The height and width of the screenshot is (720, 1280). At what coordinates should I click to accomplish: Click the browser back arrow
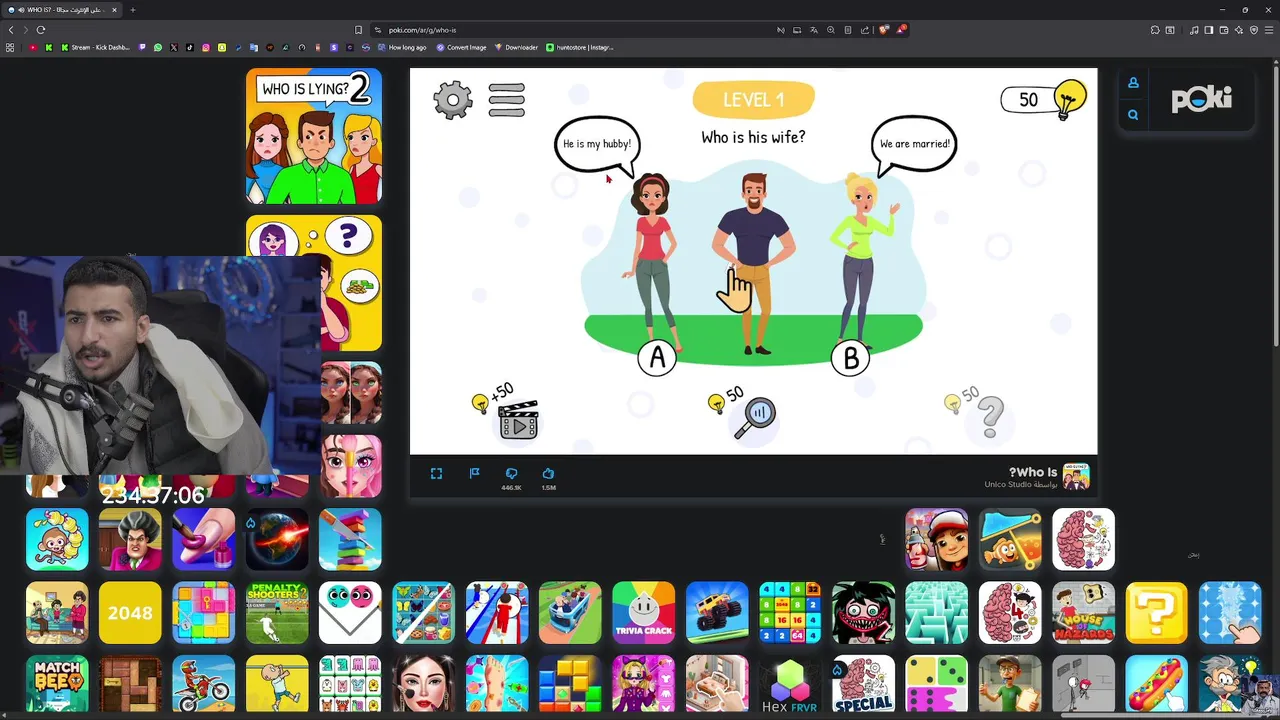(11, 30)
